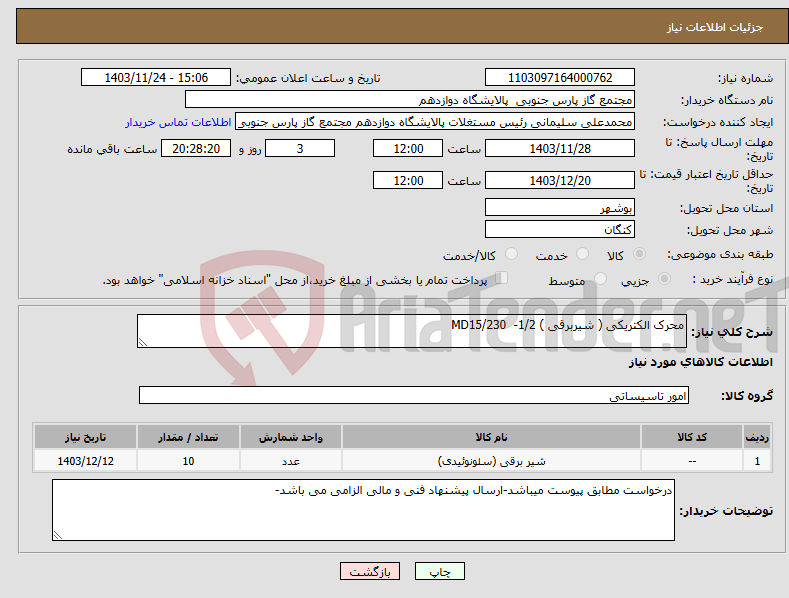Click the price validity date 1403/12/20
This screenshot has width=789, height=598.
[560, 180]
